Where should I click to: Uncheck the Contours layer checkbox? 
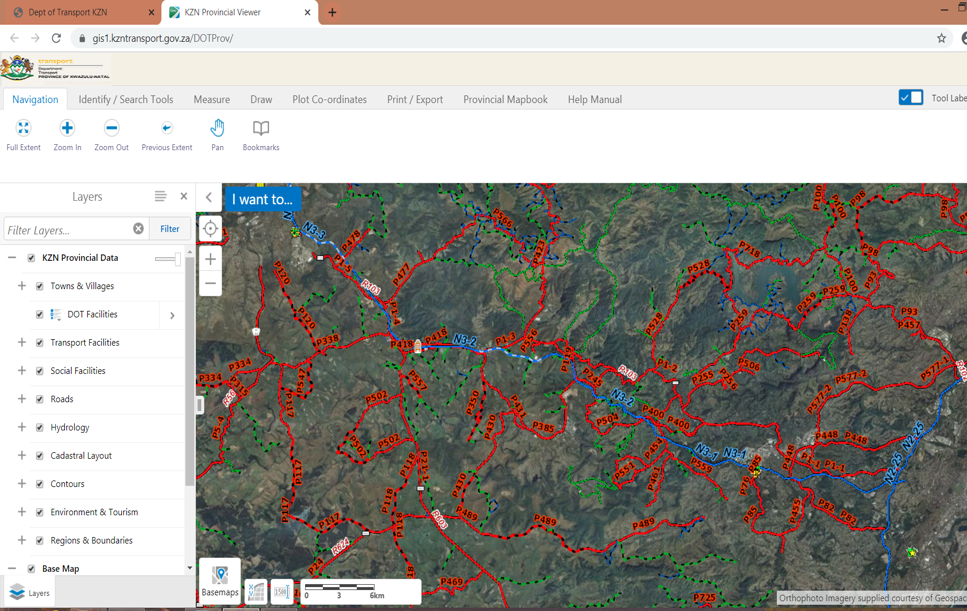pyautogui.click(x=40, y=484)
